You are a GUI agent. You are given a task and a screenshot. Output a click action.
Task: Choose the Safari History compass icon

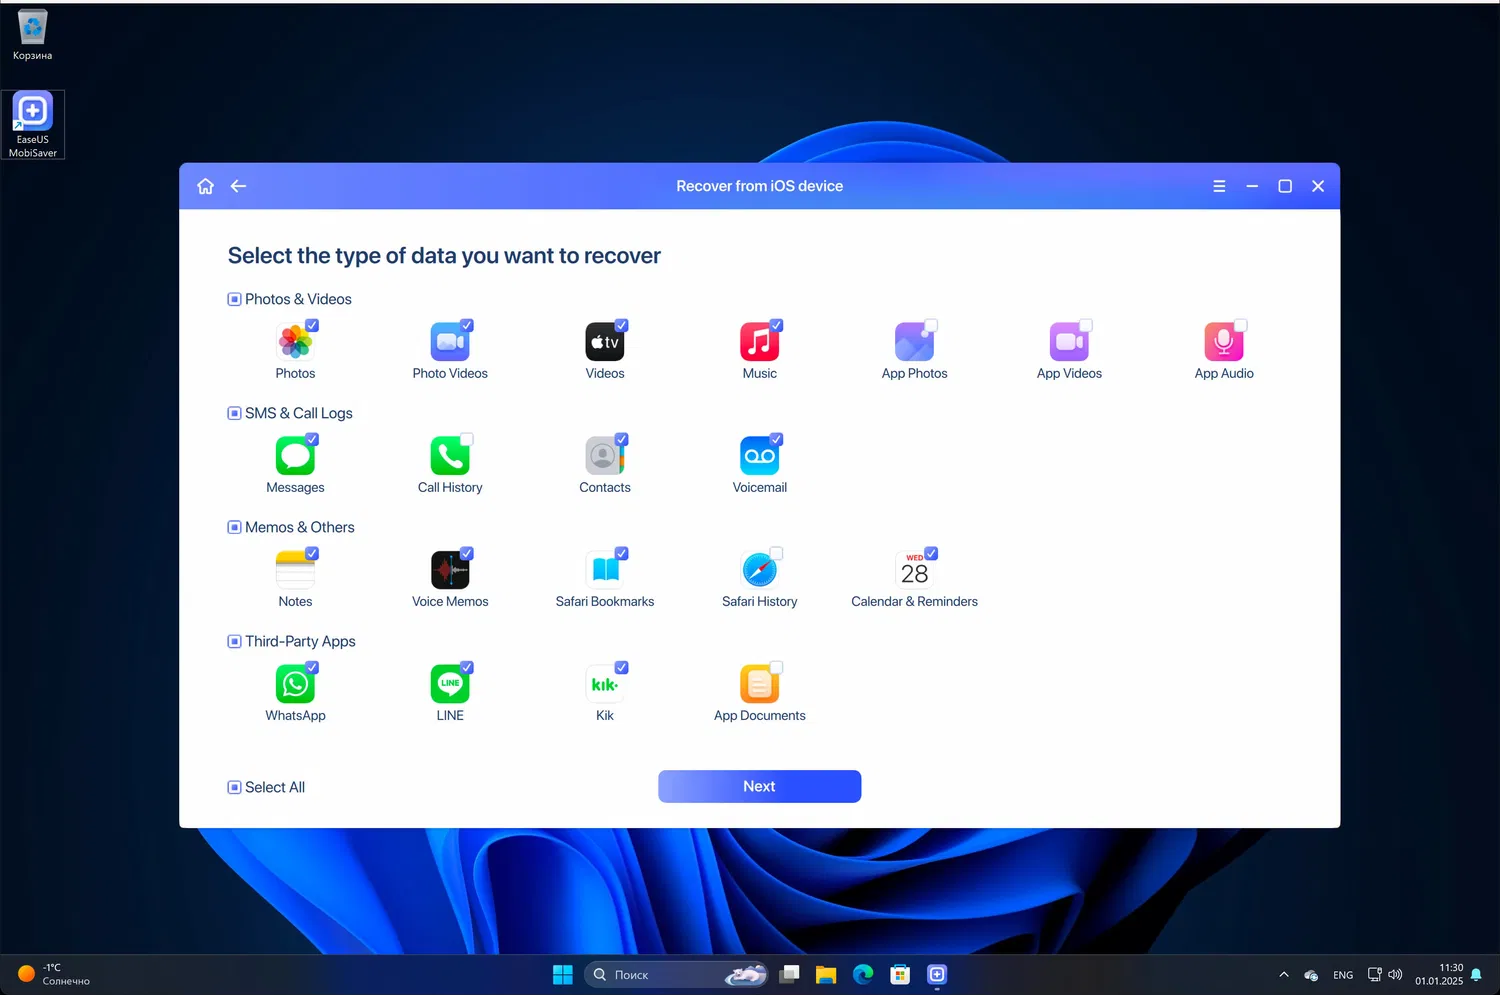tap(760, 570)
